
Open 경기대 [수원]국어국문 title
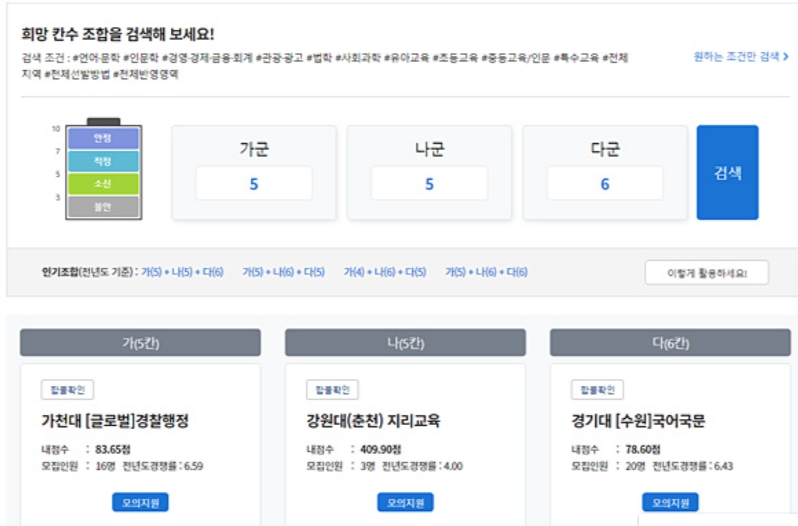coord(638,421)
